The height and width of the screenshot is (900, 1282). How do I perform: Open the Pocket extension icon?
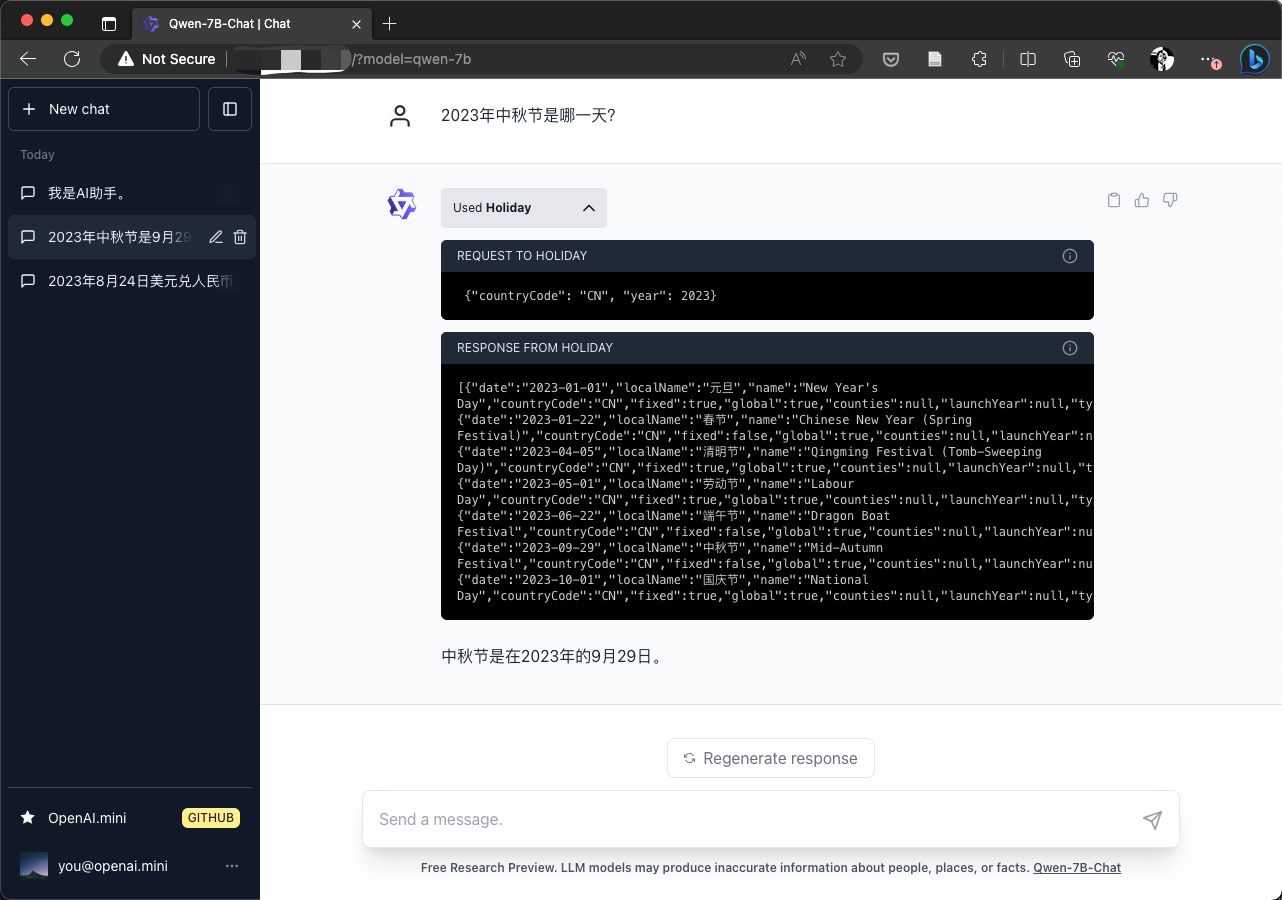(x=890, y=59)
